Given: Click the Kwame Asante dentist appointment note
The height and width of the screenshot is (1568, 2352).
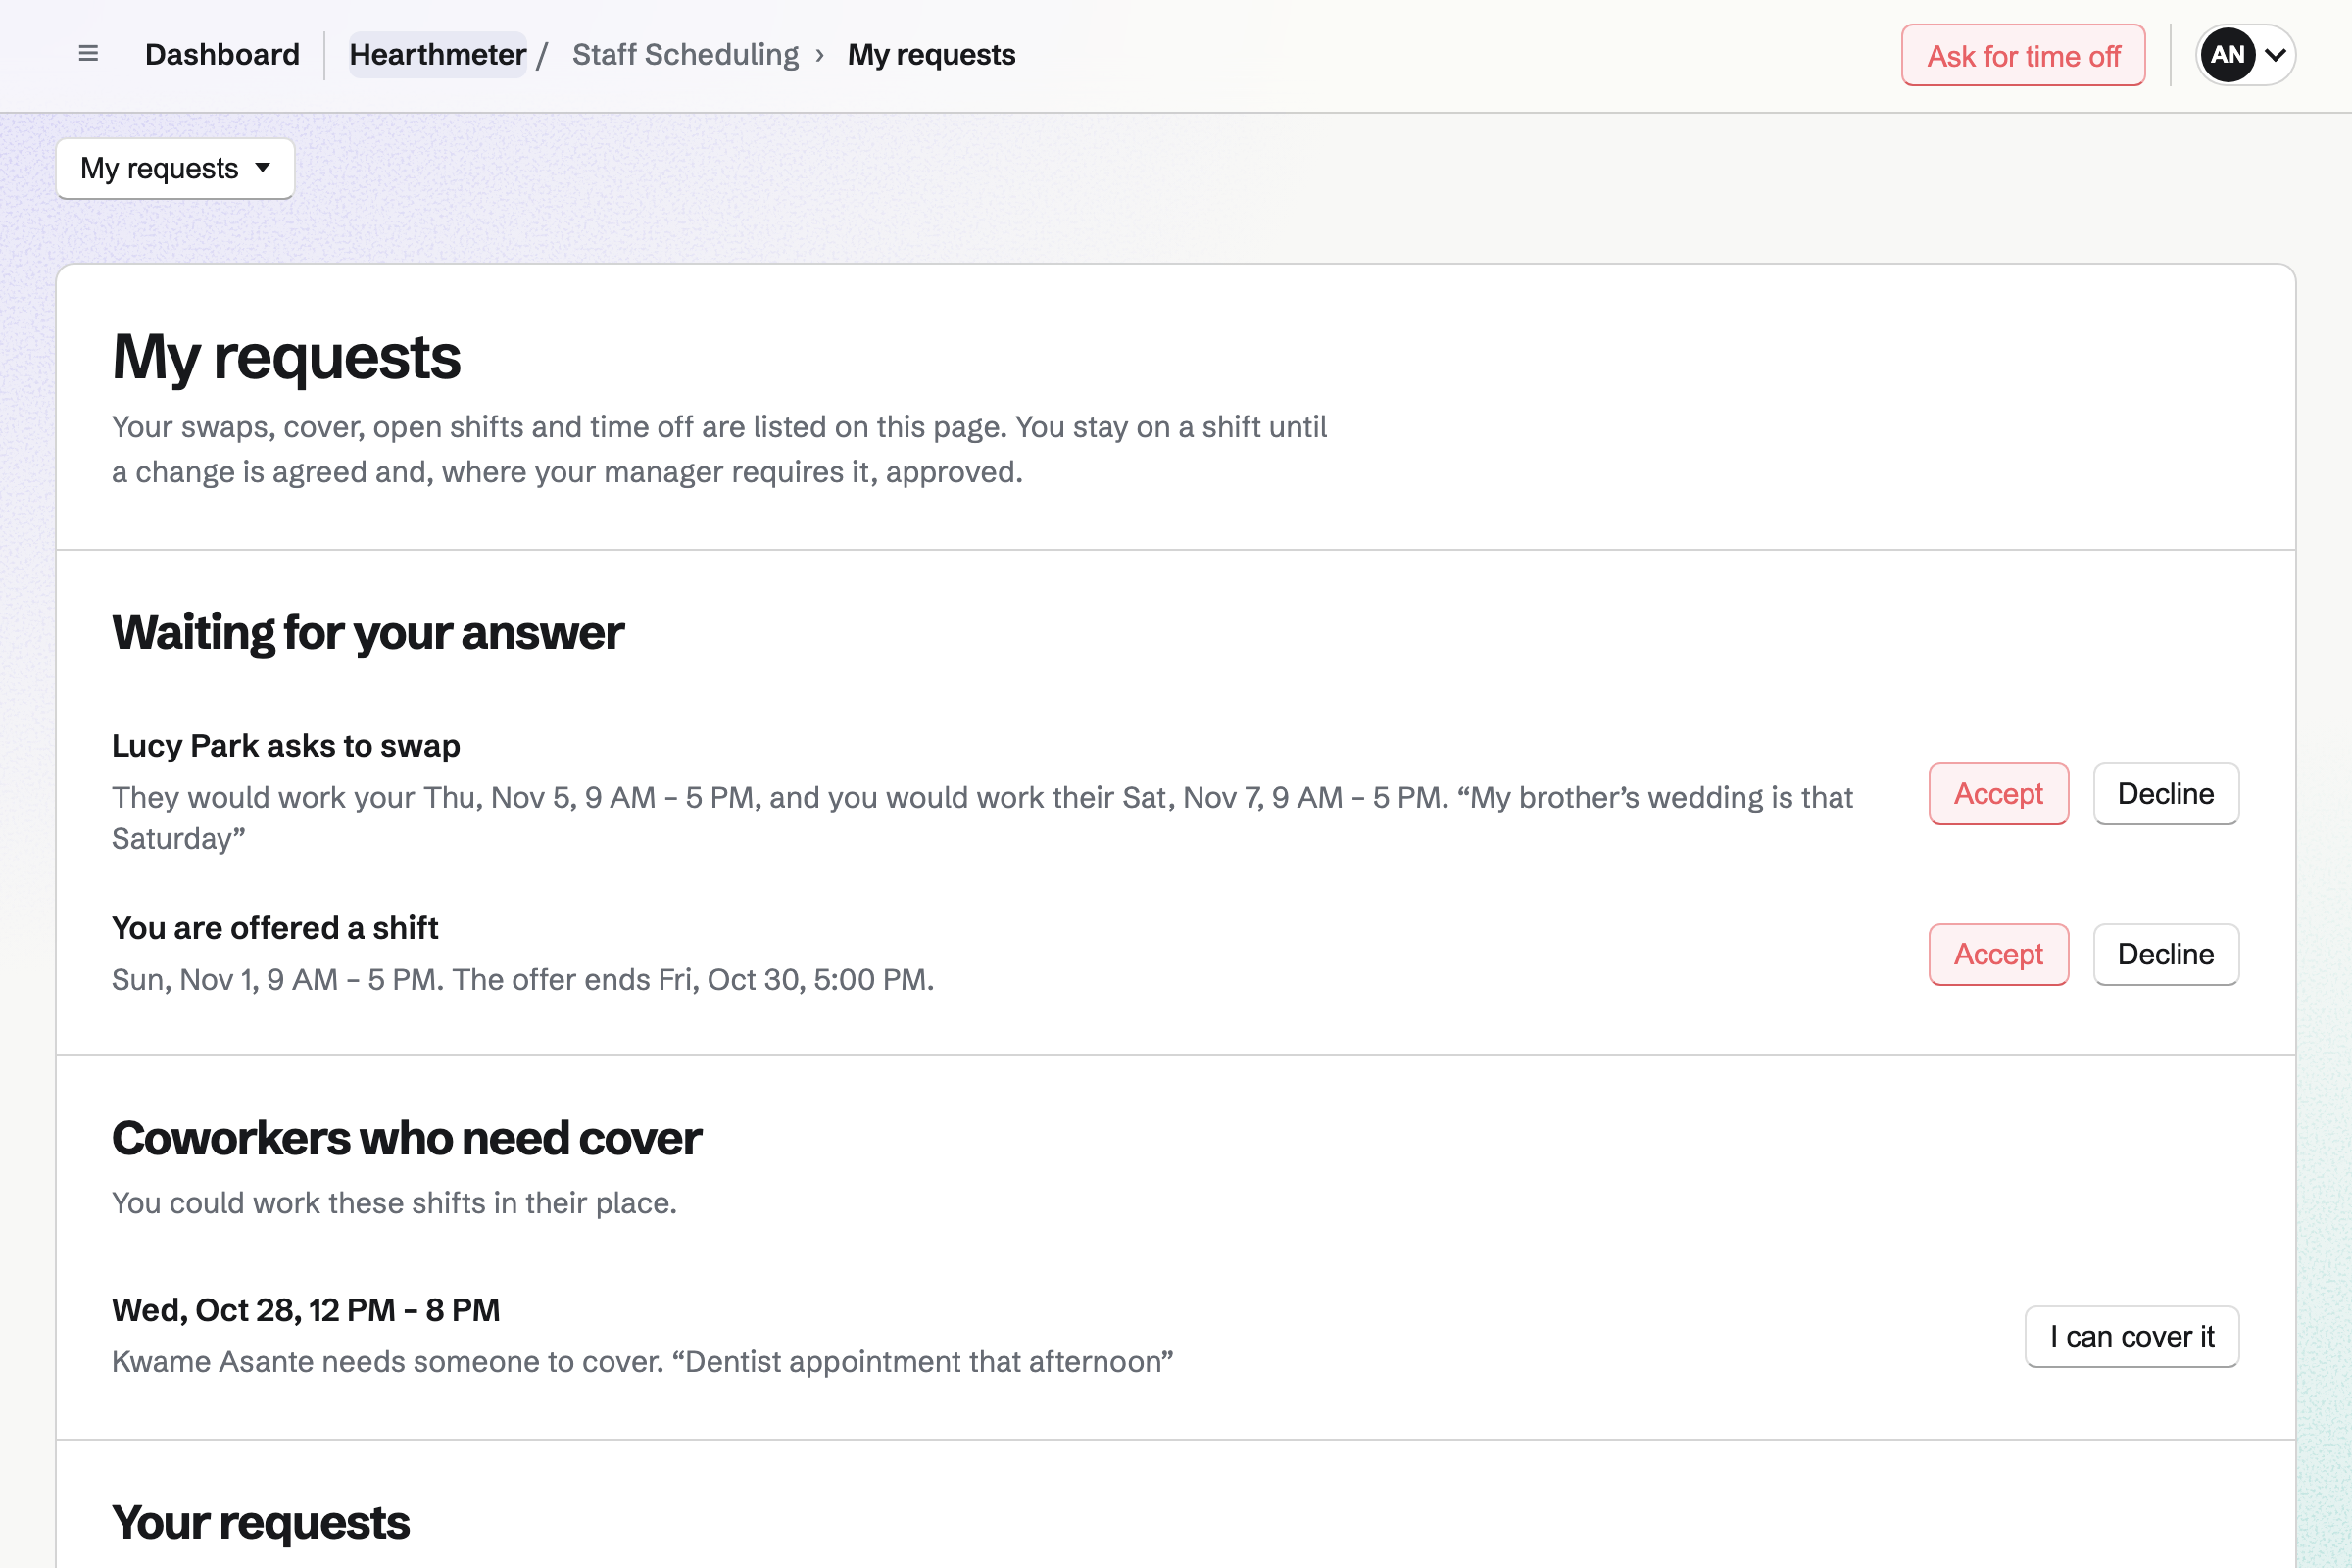Looking at the screenshot, I should [642, 1362].
